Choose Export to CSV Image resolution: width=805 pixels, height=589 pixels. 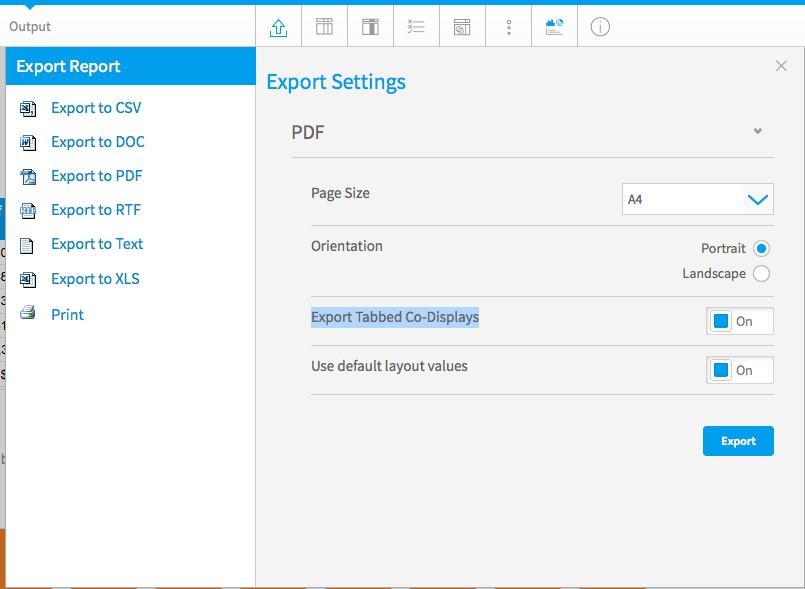(x=96, y=108)
